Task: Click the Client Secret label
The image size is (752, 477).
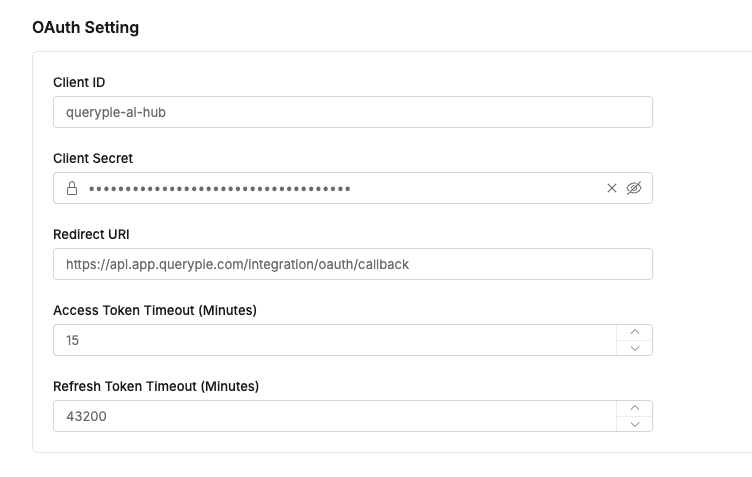Action: [x=93, y=158]
